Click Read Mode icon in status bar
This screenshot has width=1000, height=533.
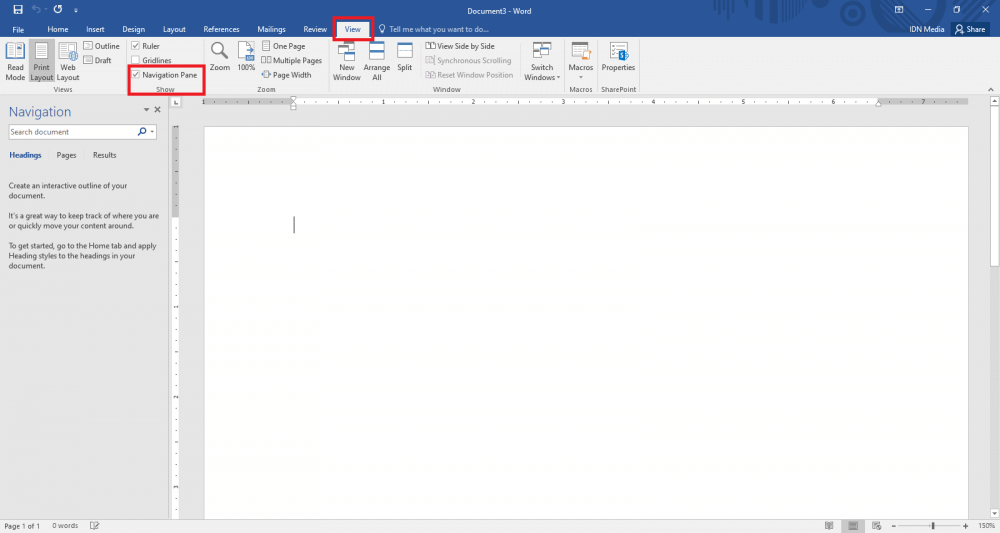(x=828, y=526)
